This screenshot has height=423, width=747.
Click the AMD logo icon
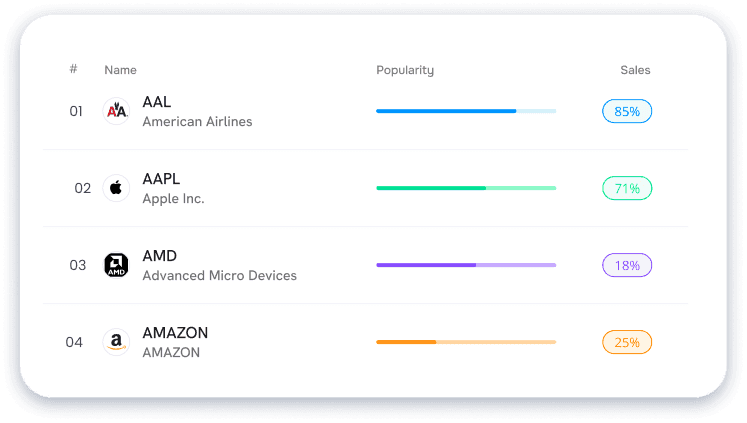point(117,265)
